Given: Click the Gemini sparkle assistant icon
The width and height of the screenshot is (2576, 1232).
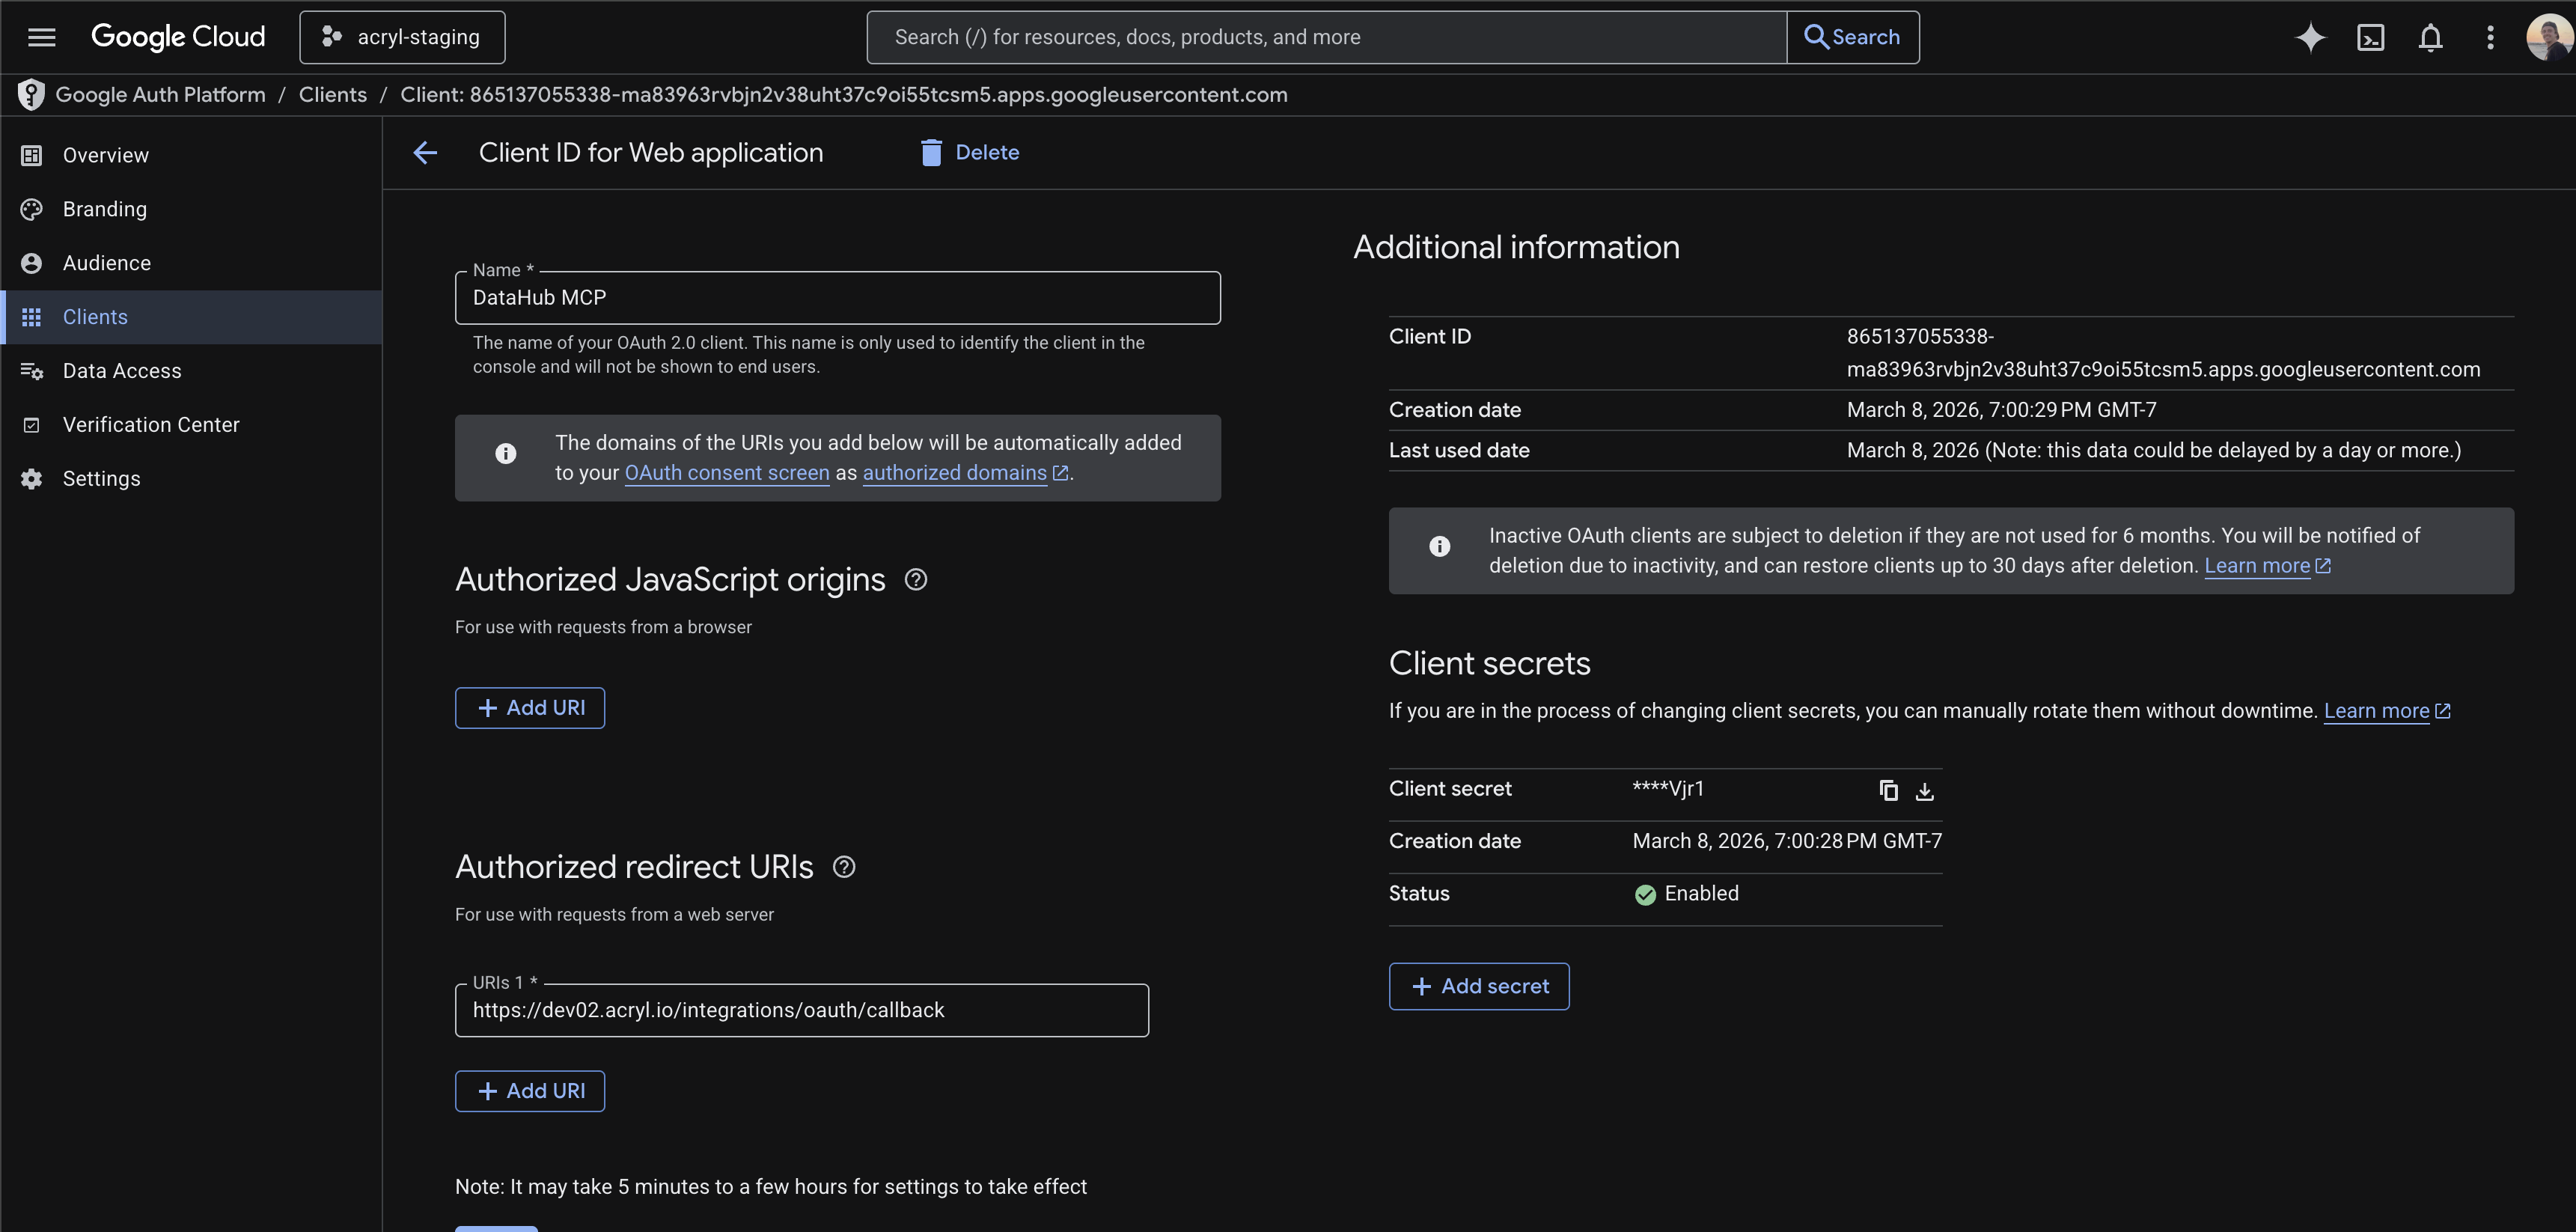Looking at the screenshot, I should (2310, 37).
